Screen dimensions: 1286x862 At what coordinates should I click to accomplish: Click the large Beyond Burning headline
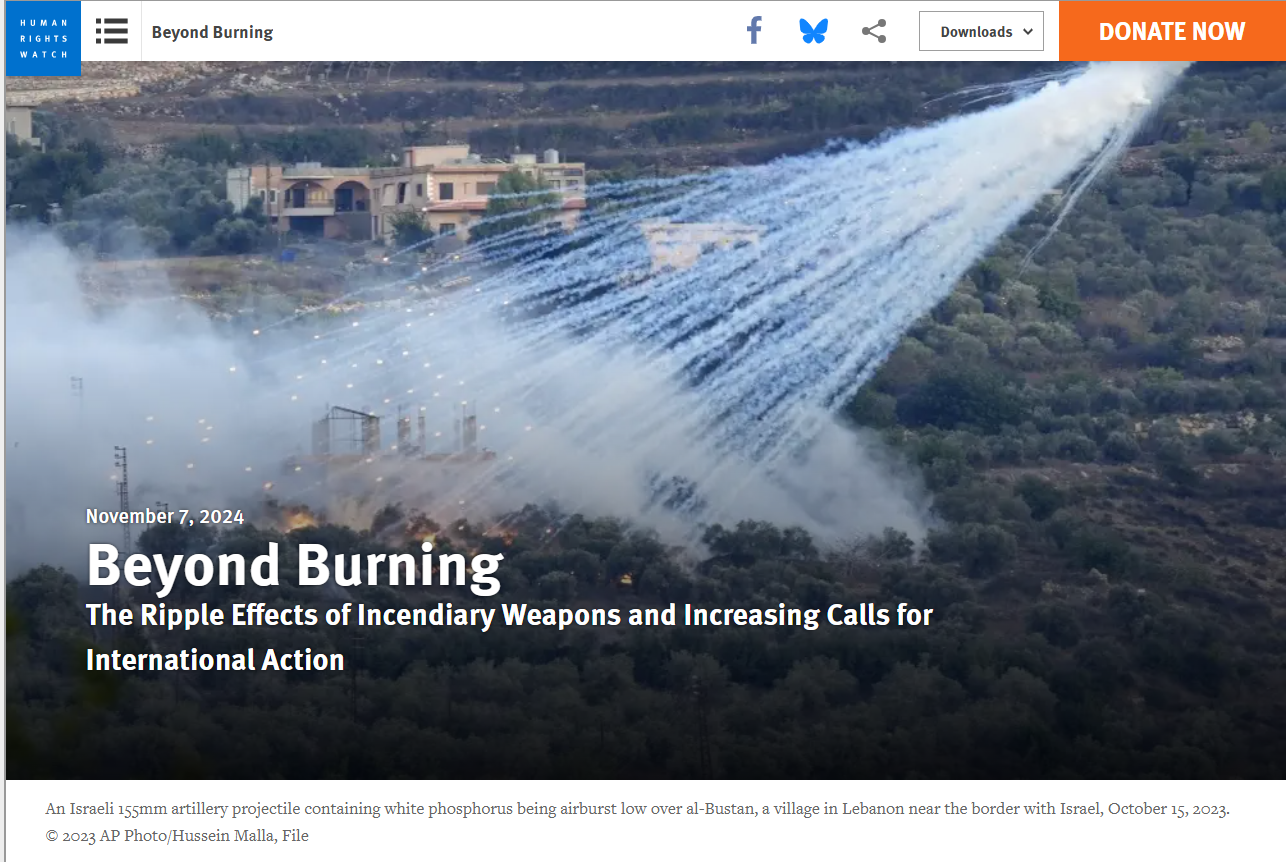(295, 566)
